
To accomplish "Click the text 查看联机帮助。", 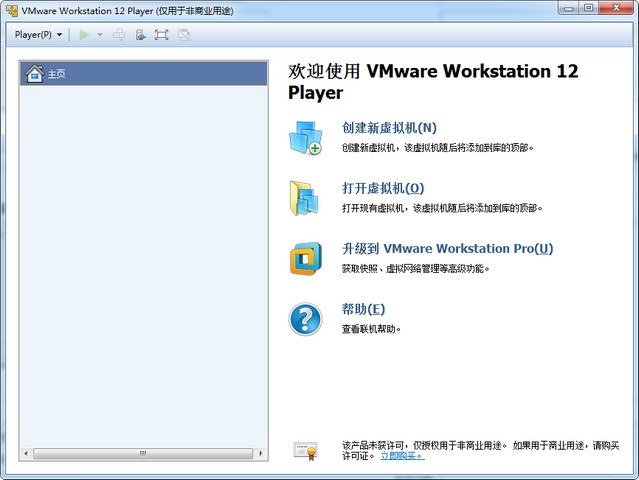I will (371, 329).
